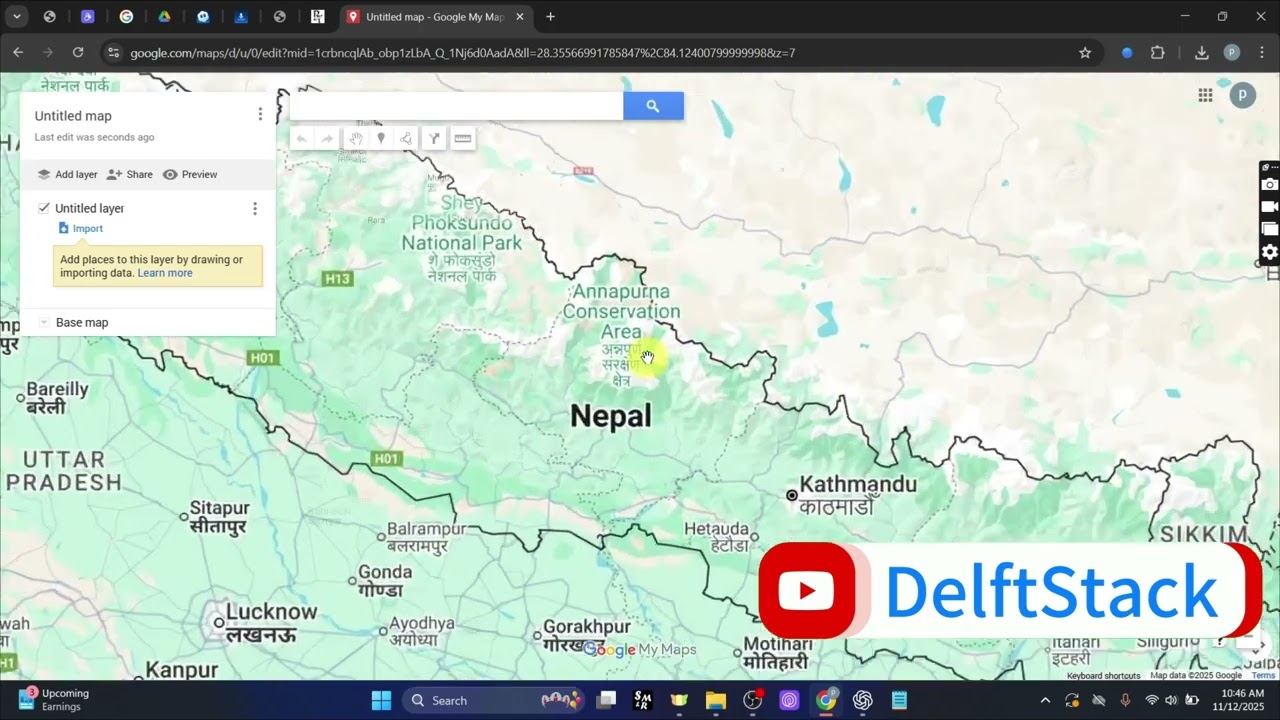Click the redo arrow in map toolbar

pos(326,139)
